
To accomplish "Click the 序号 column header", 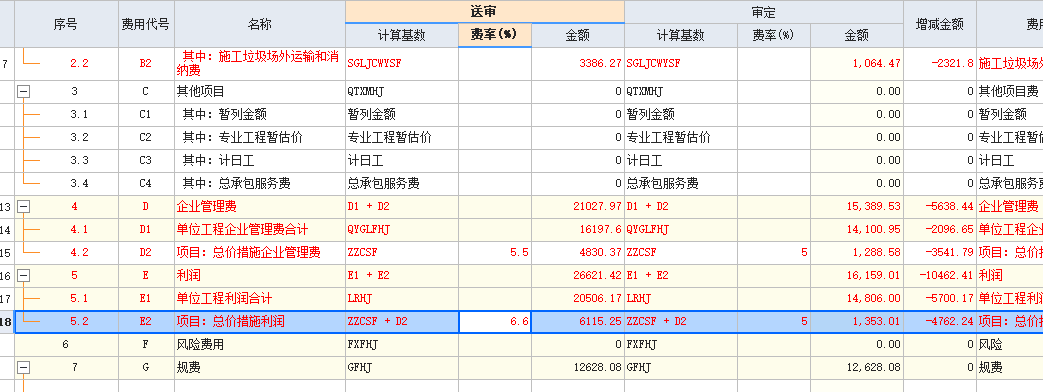I will coord(67,25).
